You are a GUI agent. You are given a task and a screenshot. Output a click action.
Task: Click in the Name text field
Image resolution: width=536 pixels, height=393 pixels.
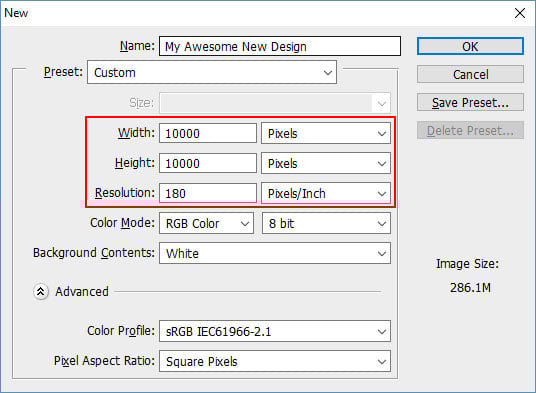(280, 46)
